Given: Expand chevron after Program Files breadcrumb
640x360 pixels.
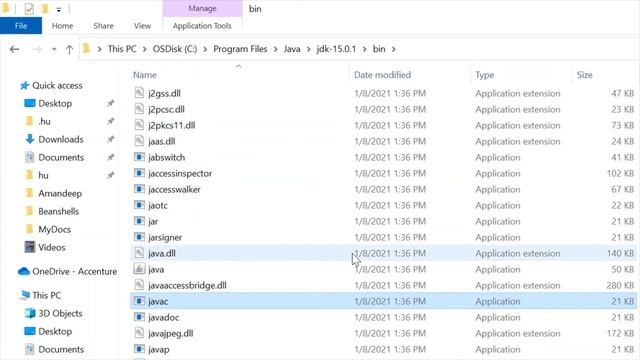Looking at the screenshot, I should coord(276,49).
